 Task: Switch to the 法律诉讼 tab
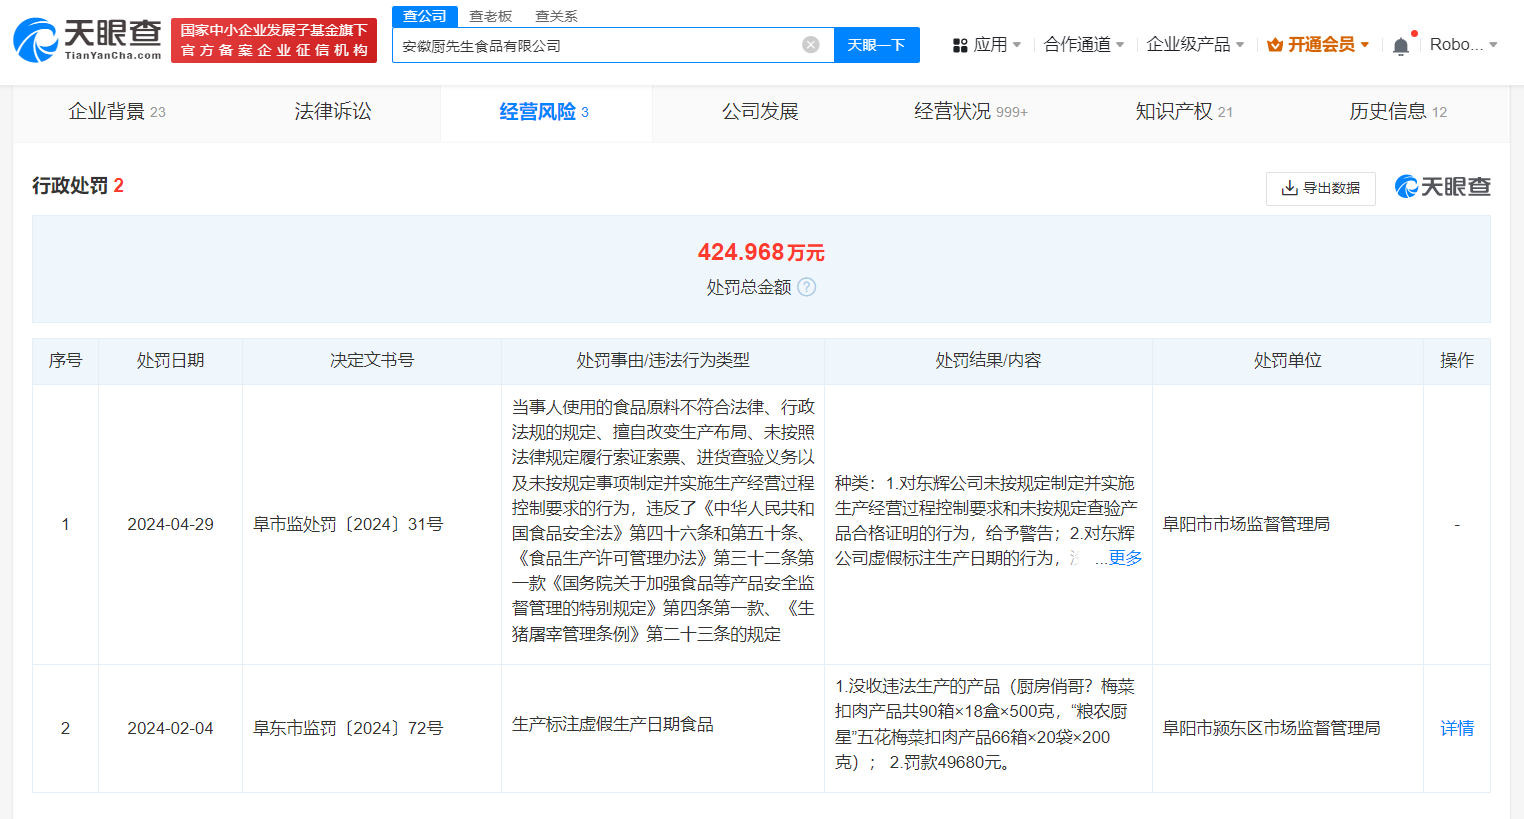pyautogui.click(x=332, y=111)
